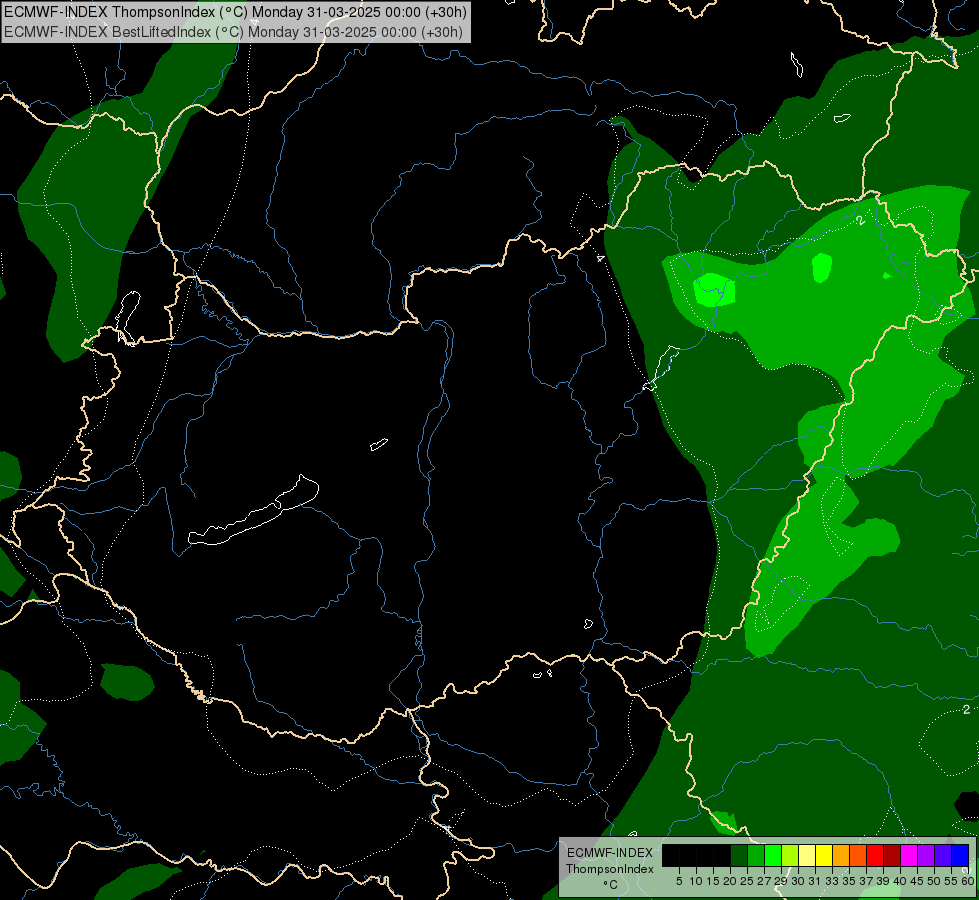979x900 pixels.
Task: Click the legend scale value 60
Action: [968, 881]
